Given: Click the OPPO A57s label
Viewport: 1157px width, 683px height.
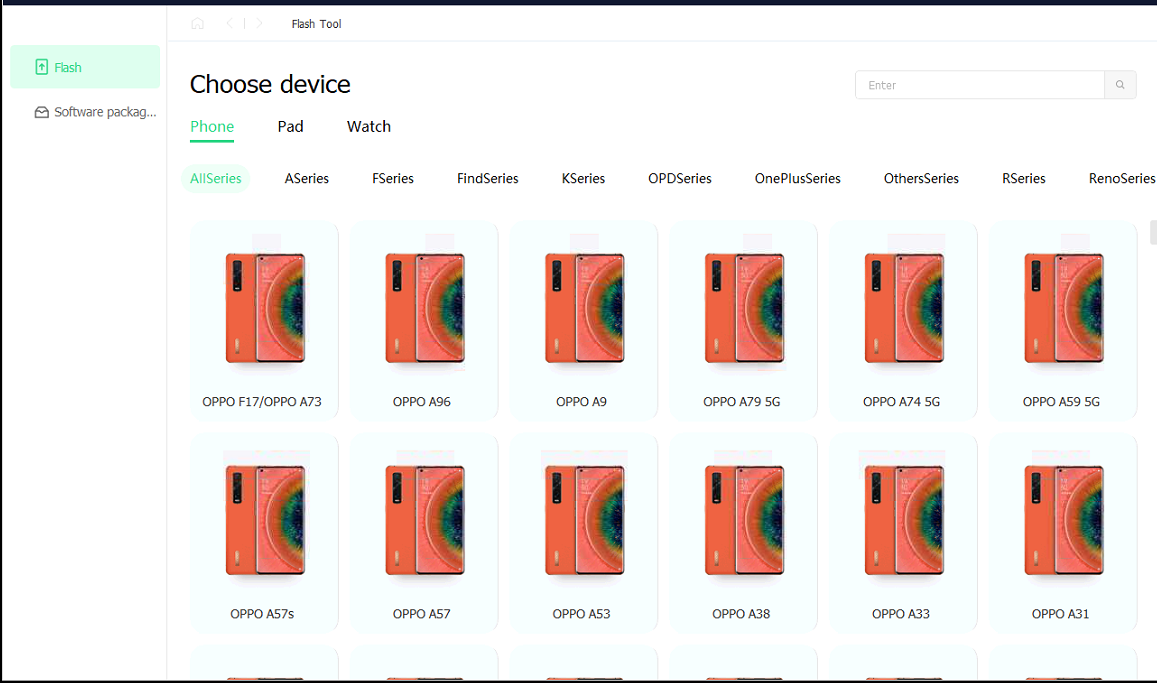Looking at the screenshot, I should coord(262,614).
